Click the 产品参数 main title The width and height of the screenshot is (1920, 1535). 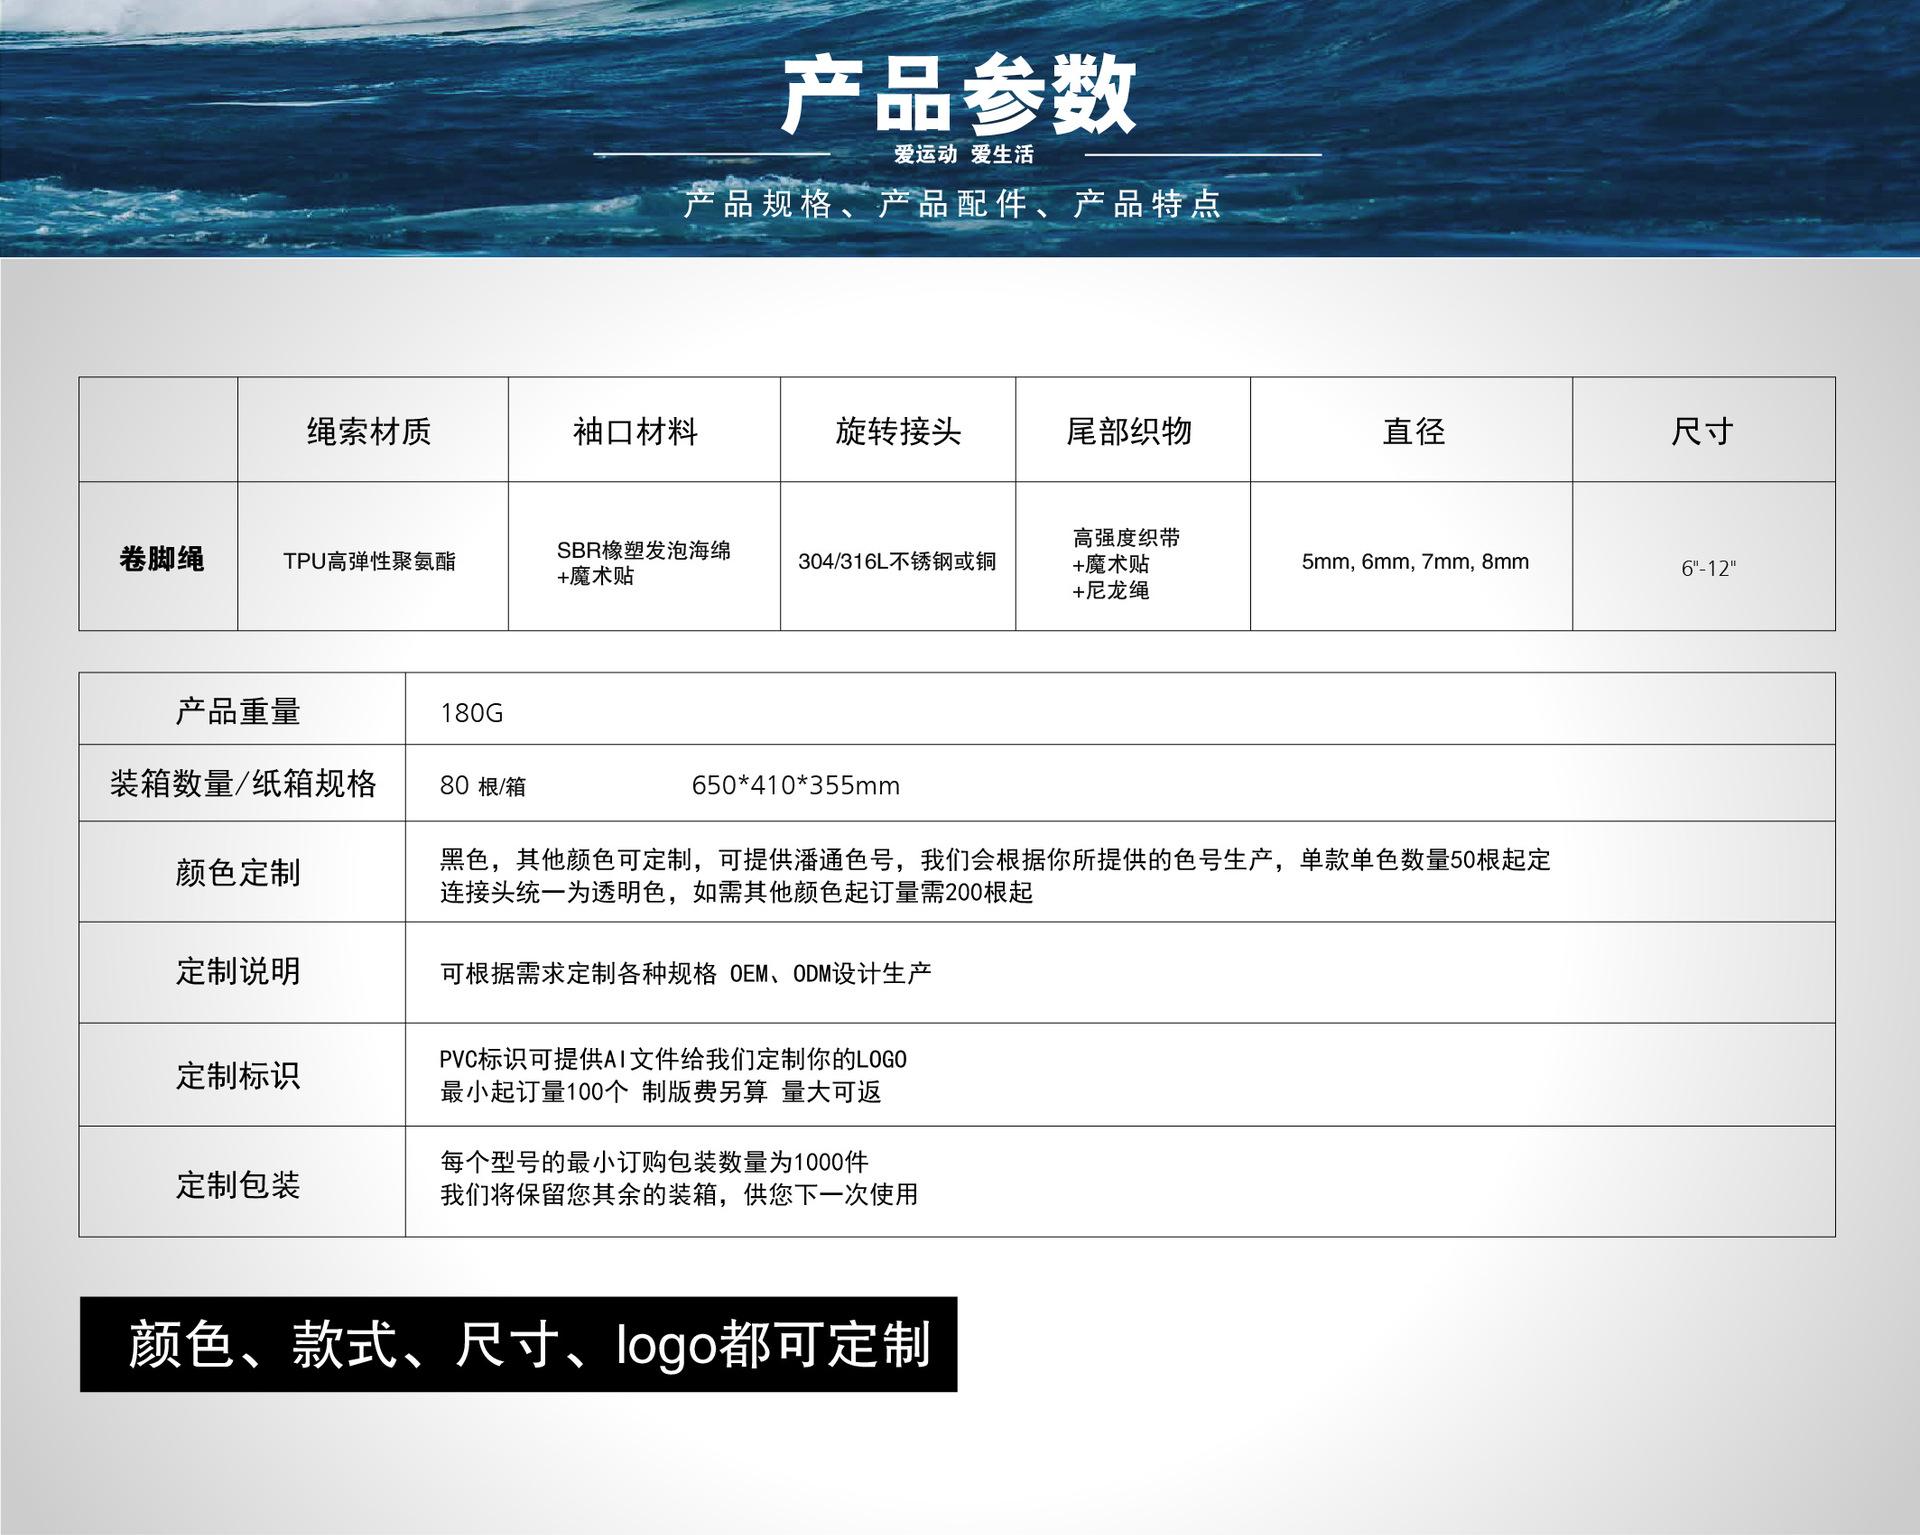coord(958,96)
